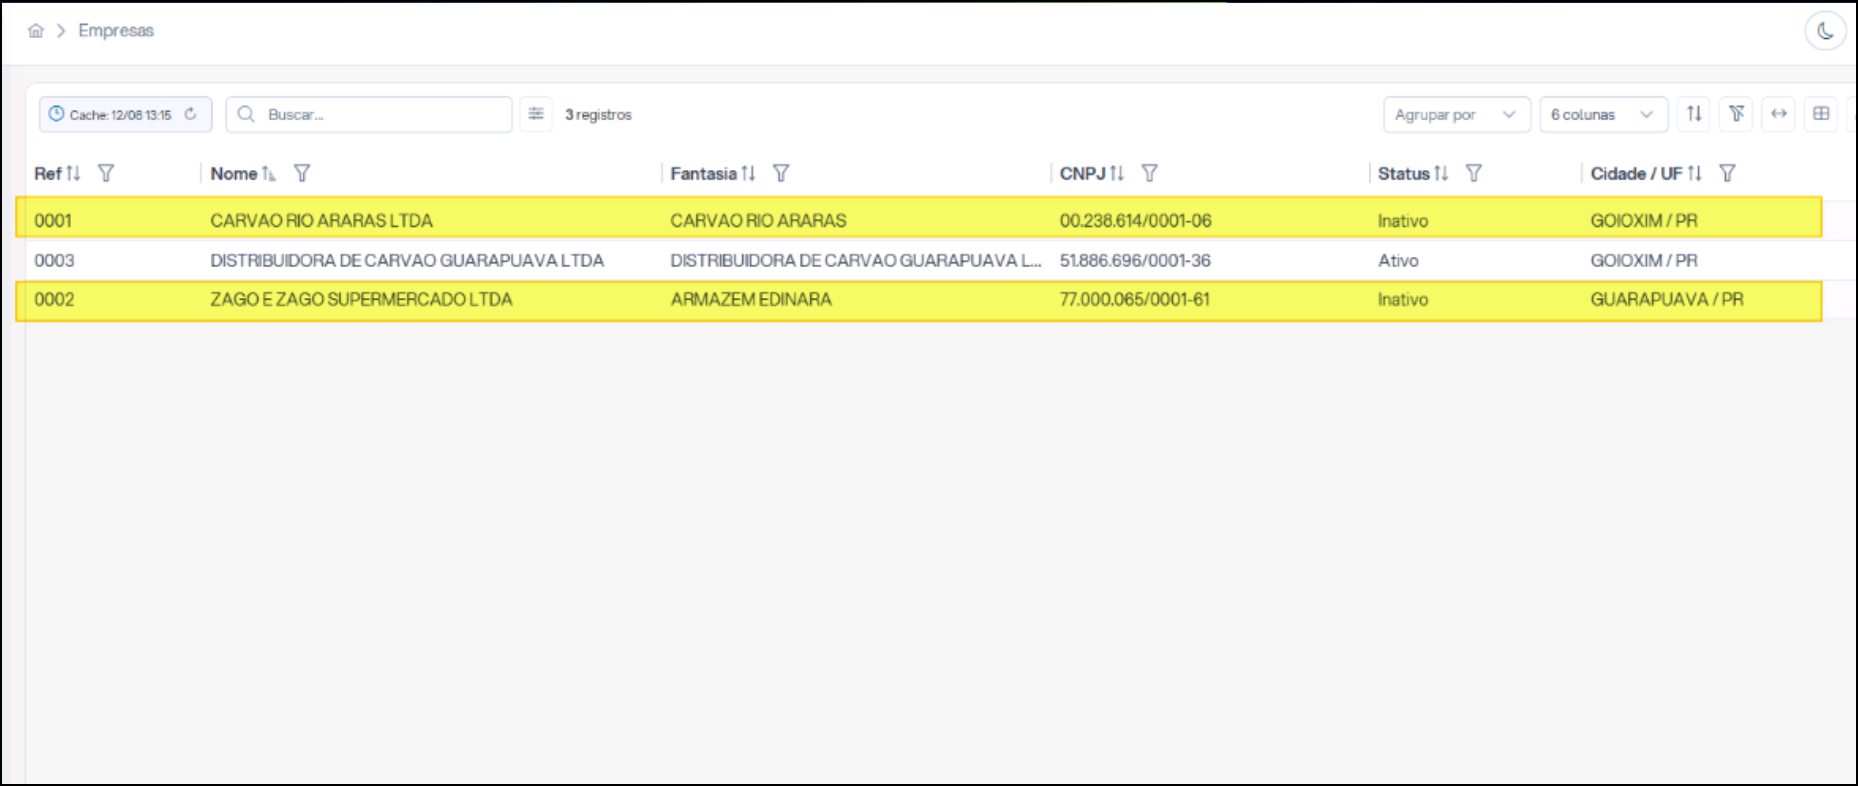1858x786 pixels.
Task: Focus the Buscar search field
Action: [369, 114]
